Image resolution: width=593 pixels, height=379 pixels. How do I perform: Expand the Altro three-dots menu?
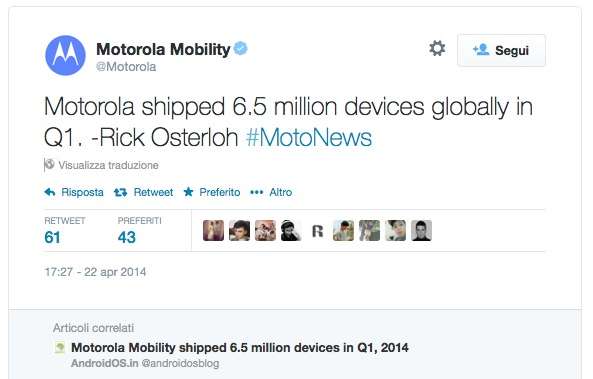(256, 193)
